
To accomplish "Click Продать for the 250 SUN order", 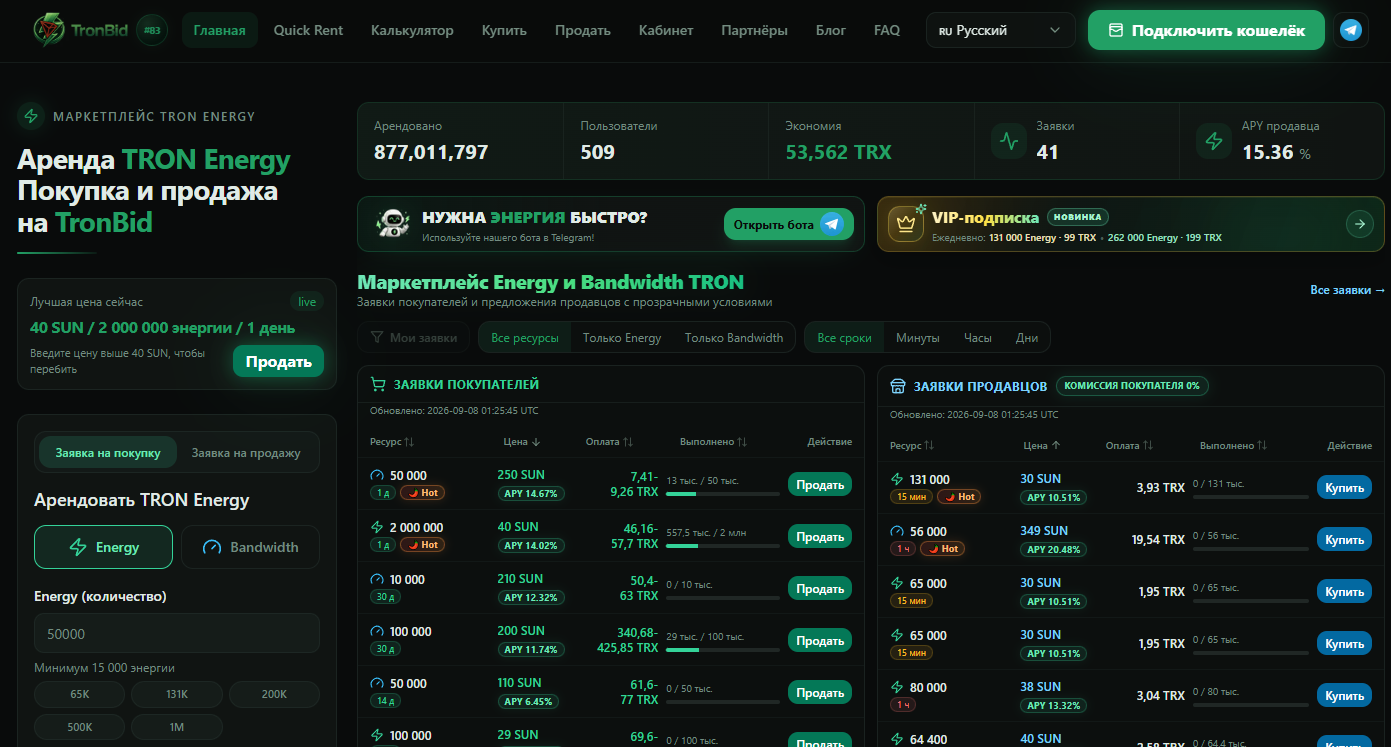I will tap(820, 484).
